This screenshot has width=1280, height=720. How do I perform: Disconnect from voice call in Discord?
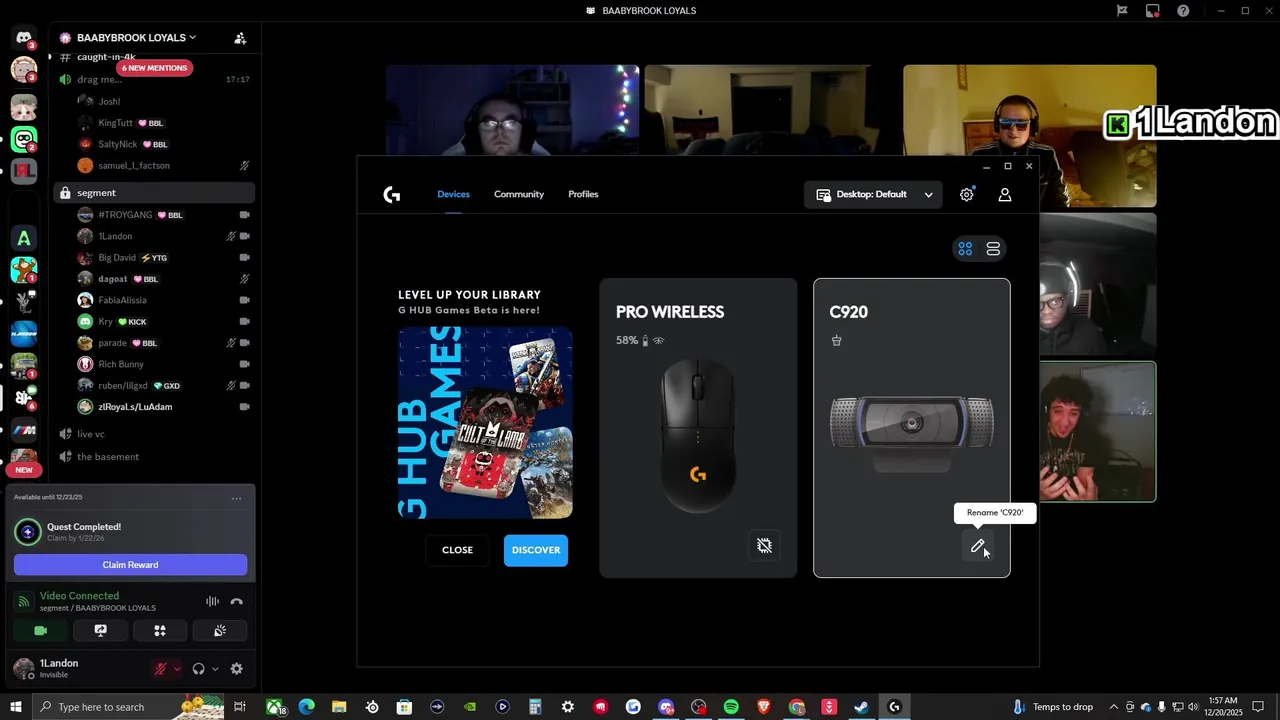(x=237, y=602)
